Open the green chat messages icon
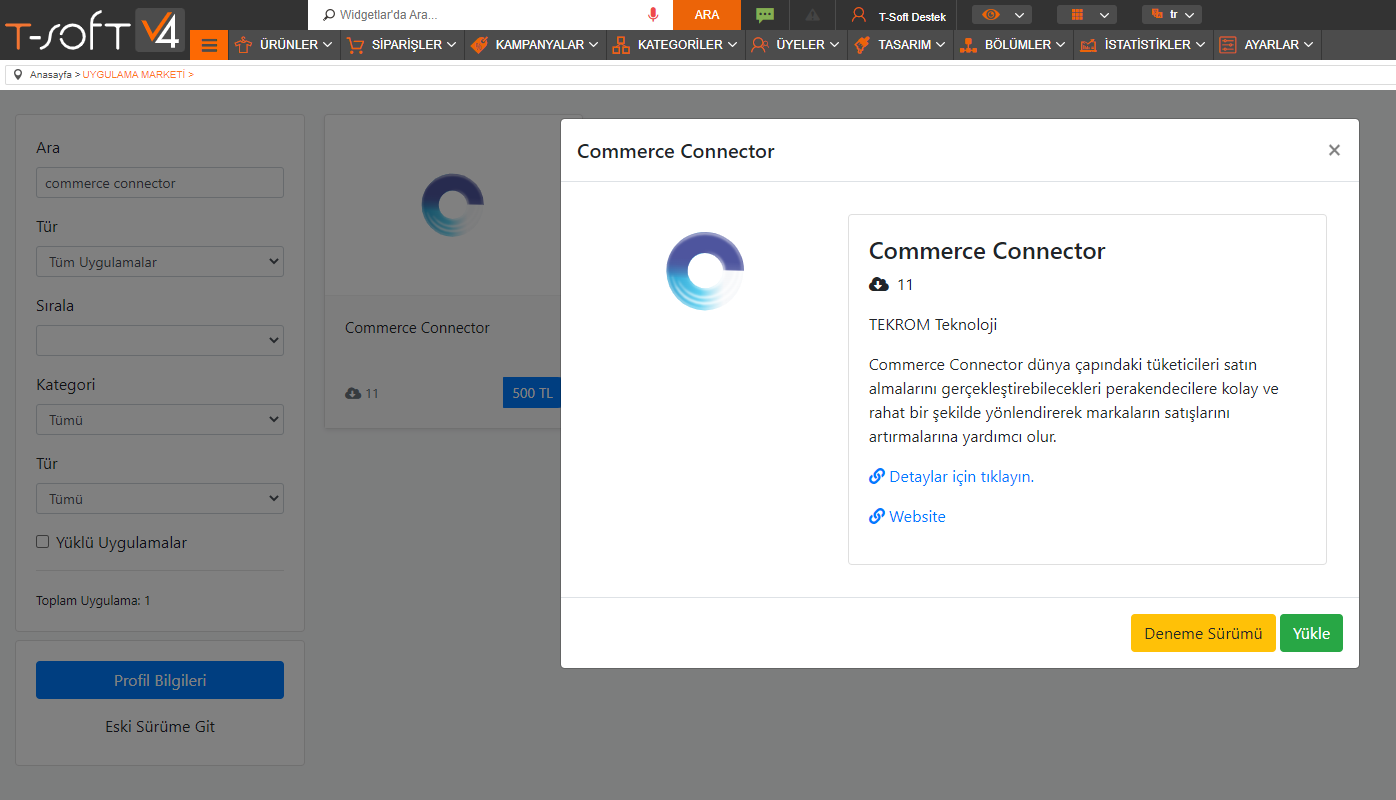This screenshot has height=800, width=1396. pos(765,15)
